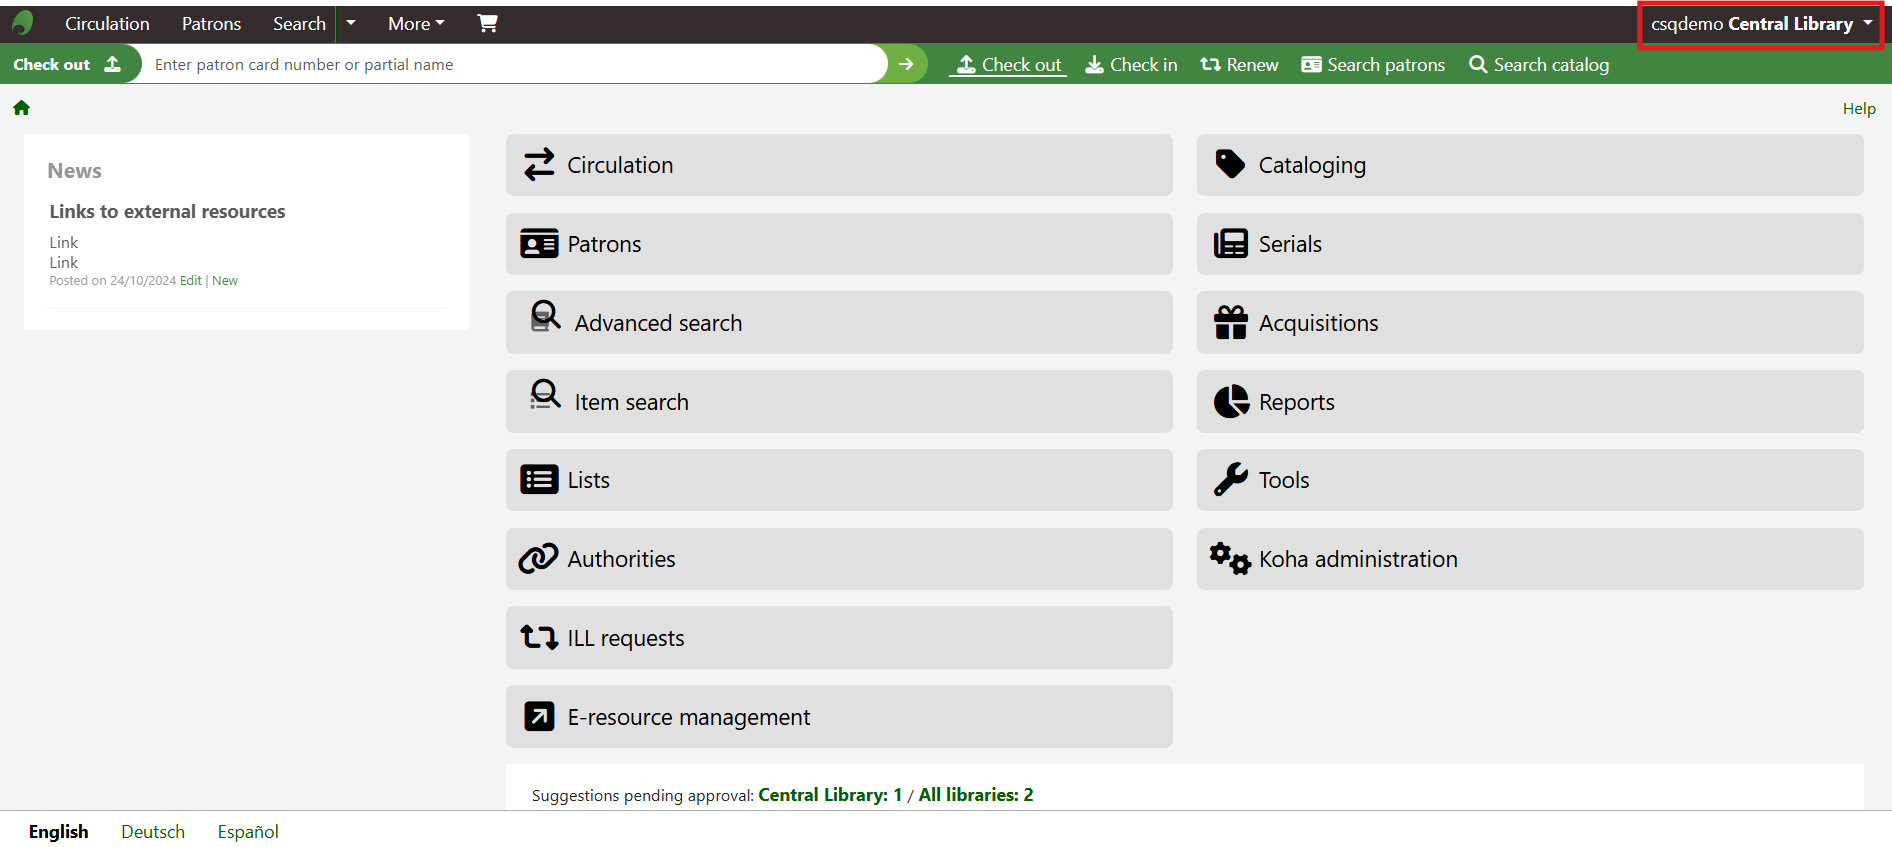Click the first Link text in News

click(64, 242)
